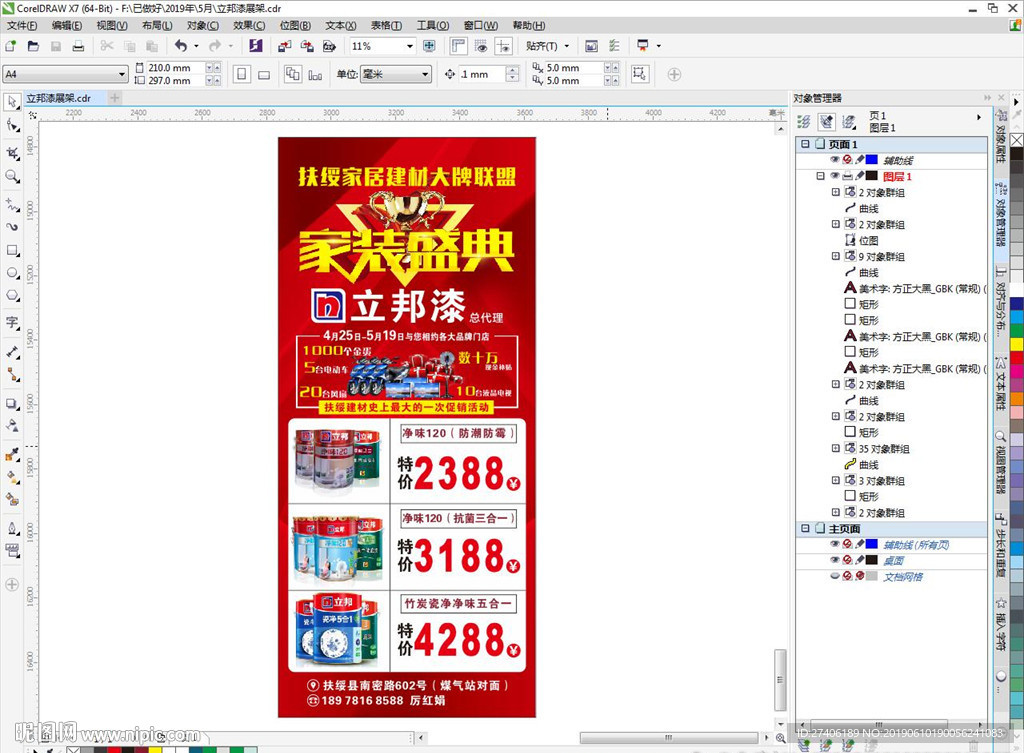Pick the yellow swatch in color palette

[1017, 344]
